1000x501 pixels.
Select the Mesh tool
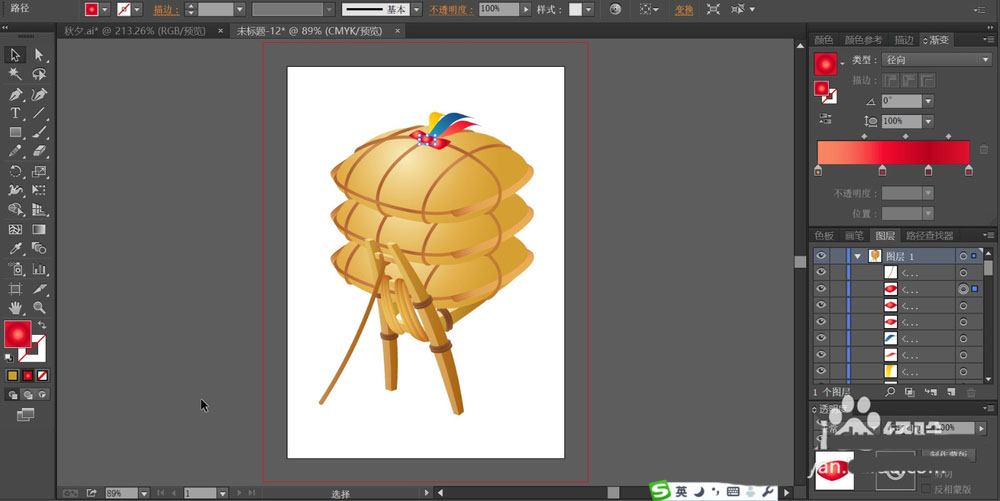(15, 229)
